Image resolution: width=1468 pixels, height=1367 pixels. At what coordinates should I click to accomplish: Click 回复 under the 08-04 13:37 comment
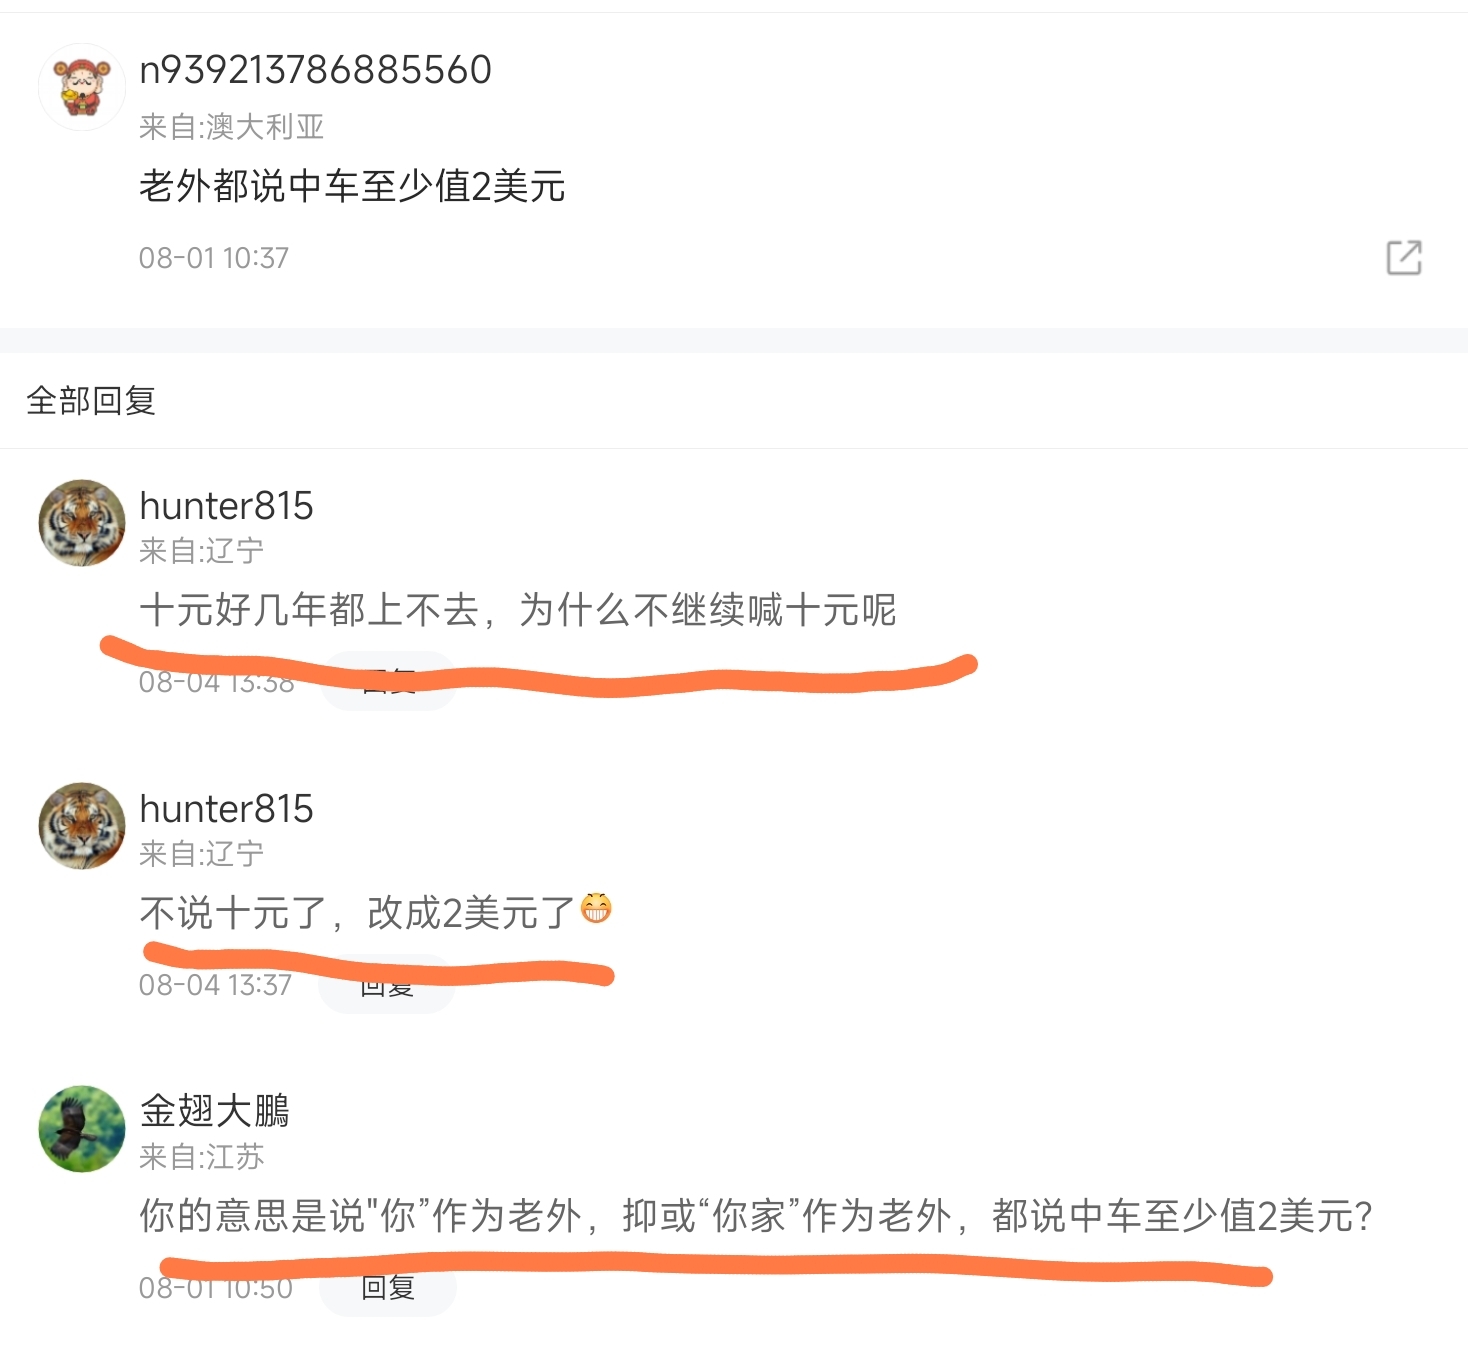(x=387, y=985)
